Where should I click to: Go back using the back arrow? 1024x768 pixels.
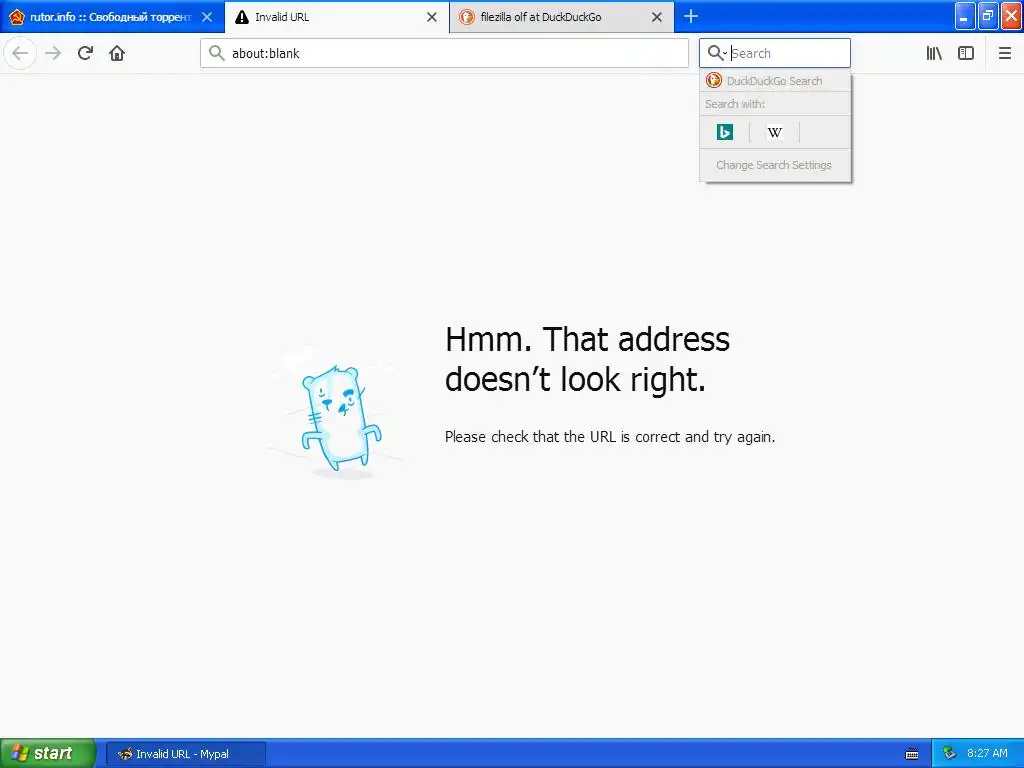point(20,53)
